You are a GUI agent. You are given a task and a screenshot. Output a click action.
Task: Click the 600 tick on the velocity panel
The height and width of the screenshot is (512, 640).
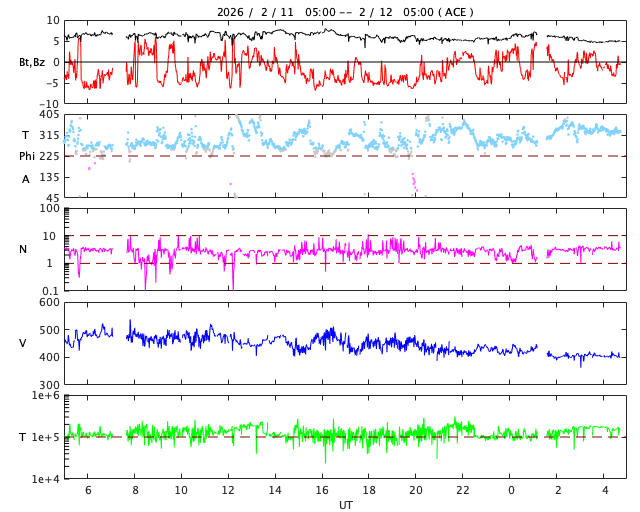(x=49, y=303)
